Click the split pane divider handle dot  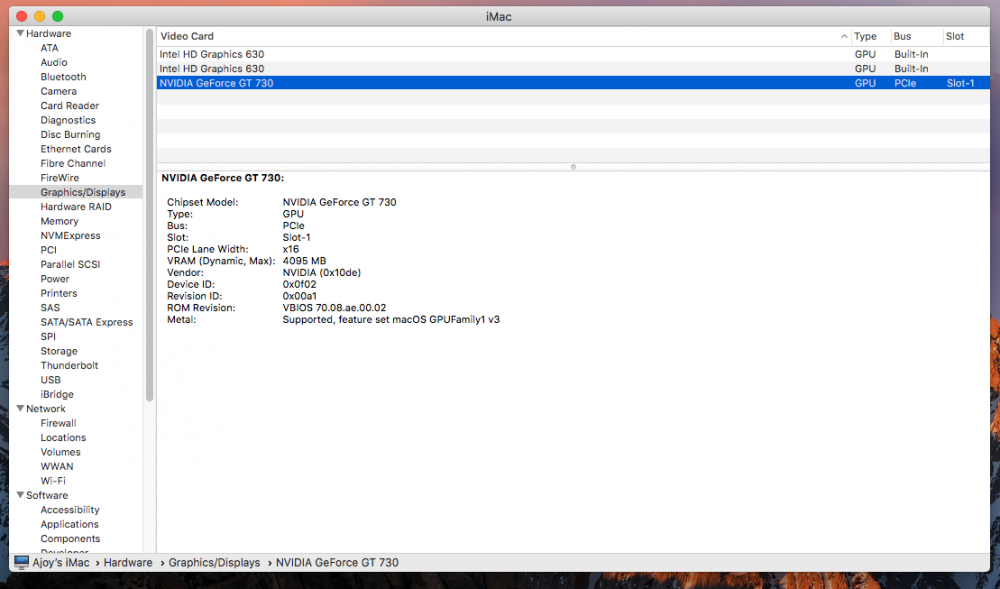click(573, 167)
